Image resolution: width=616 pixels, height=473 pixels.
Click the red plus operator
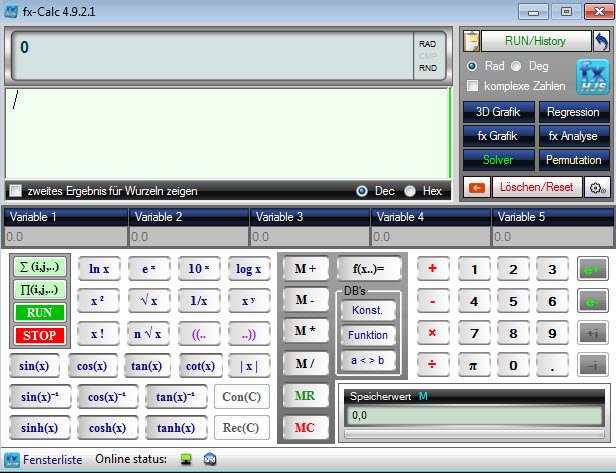click(433, 269)
